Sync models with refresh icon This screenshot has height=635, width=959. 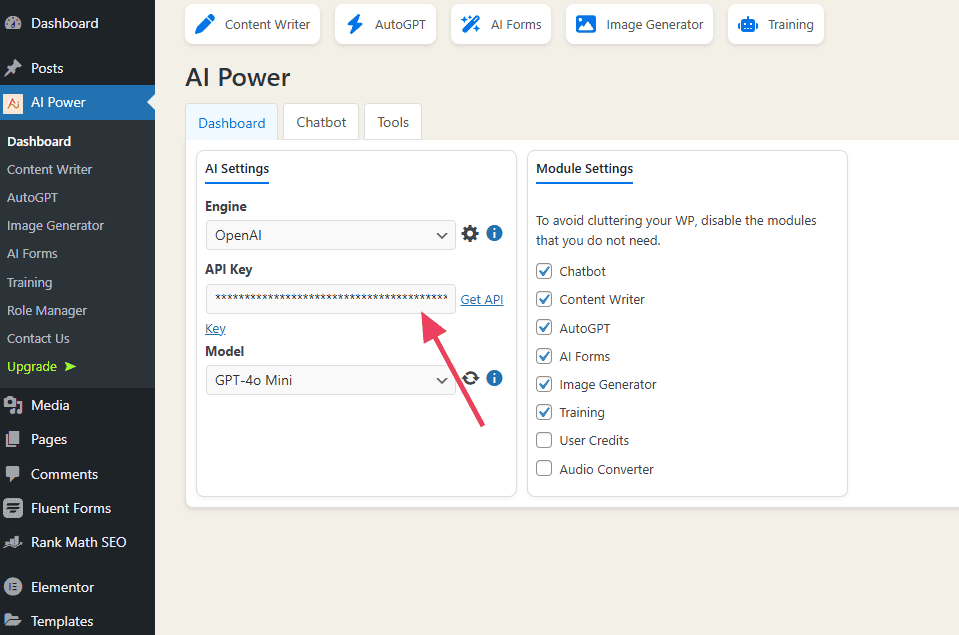pos(470,378)
